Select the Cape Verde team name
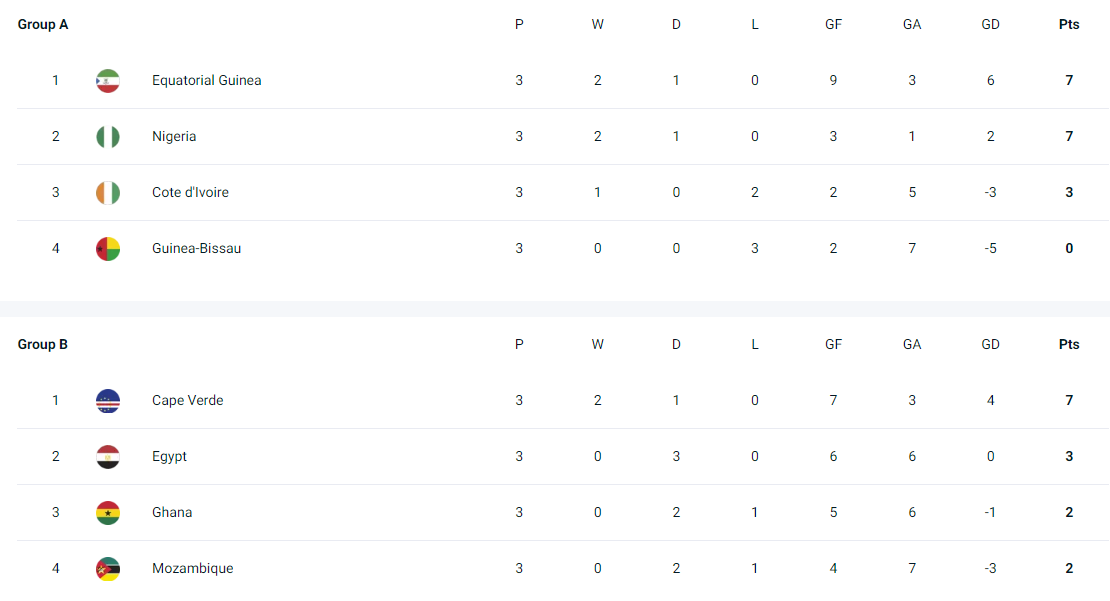The image size is (1110, 601). click(x=187, y=400)
